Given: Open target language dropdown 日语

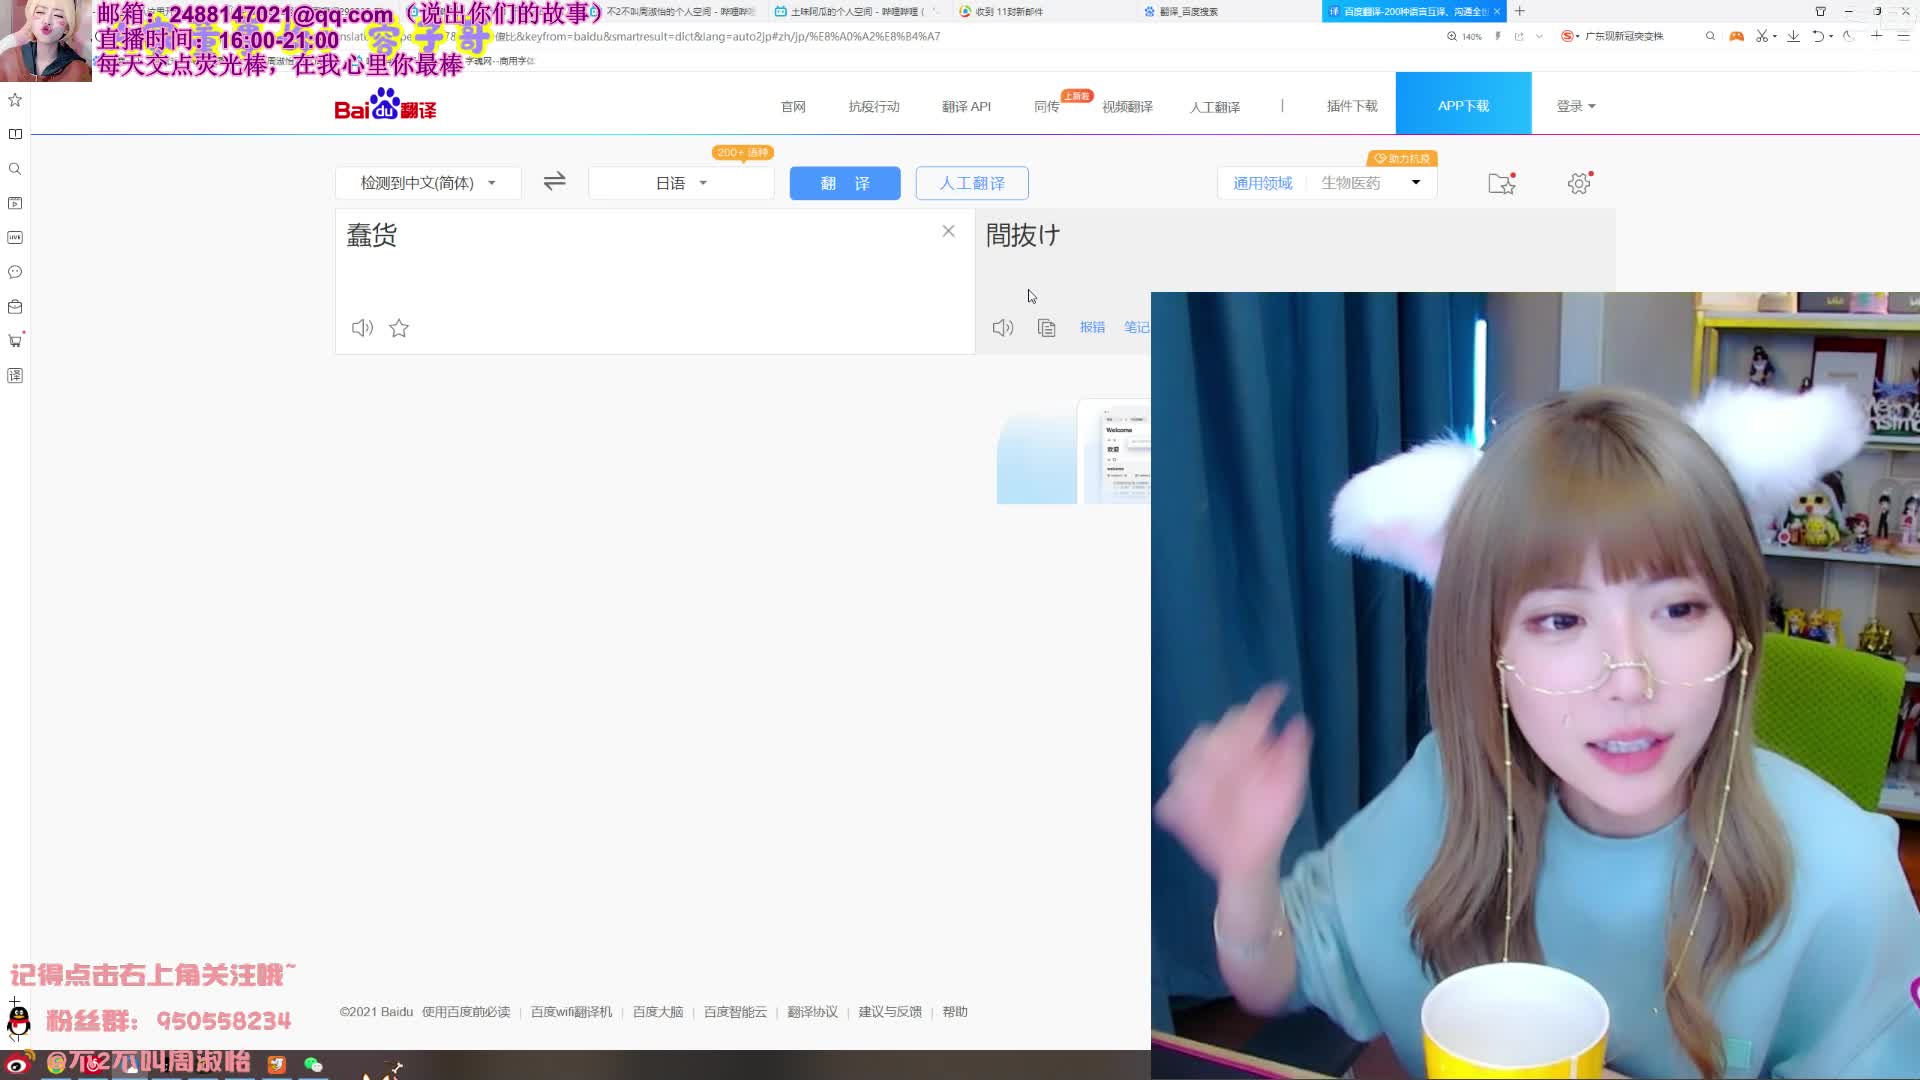Looking at the screenshot, I should [x=681, y=183].
